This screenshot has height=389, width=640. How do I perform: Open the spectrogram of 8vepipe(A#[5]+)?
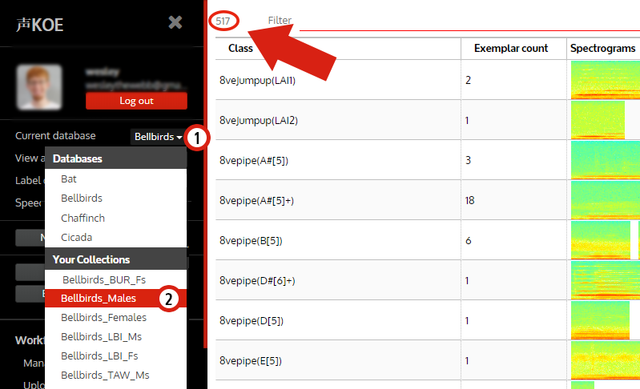605,200
